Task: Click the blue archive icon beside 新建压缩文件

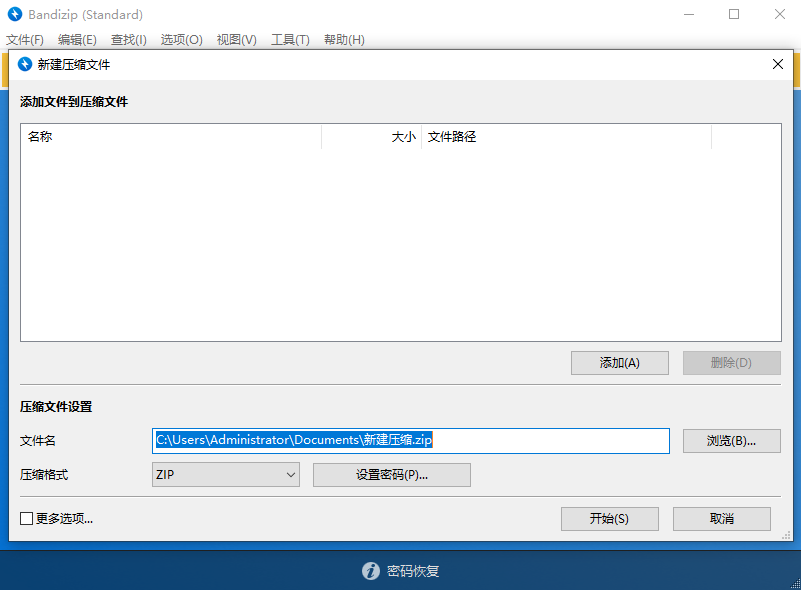Action: 27,64
